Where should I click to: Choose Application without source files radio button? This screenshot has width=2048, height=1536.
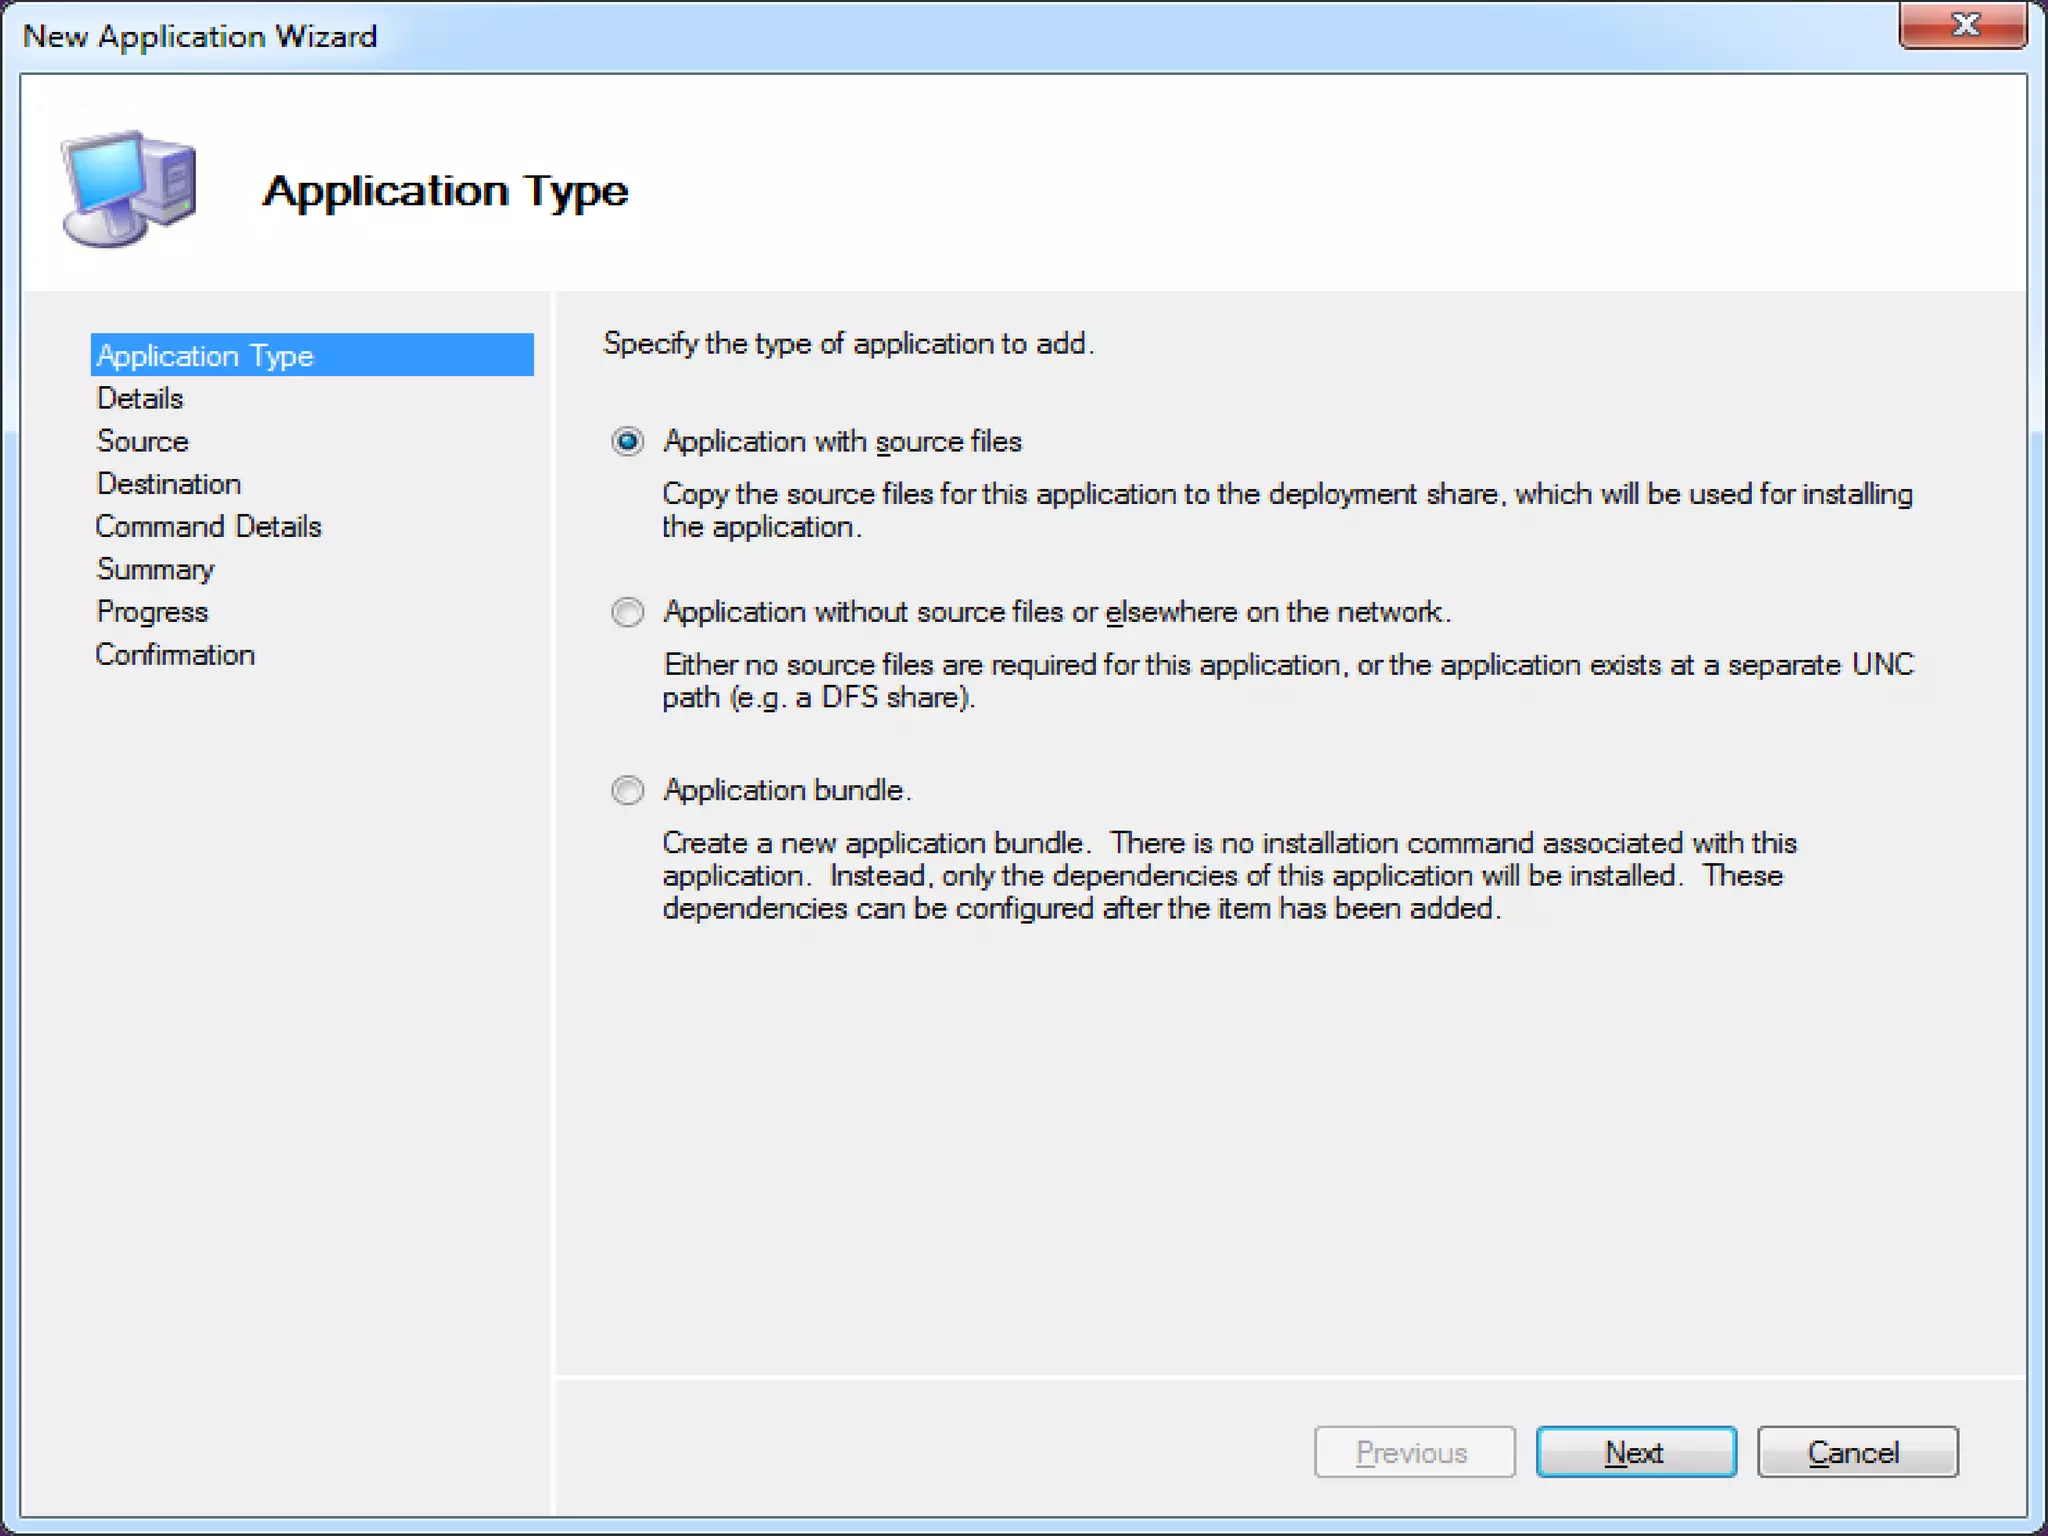627,612
